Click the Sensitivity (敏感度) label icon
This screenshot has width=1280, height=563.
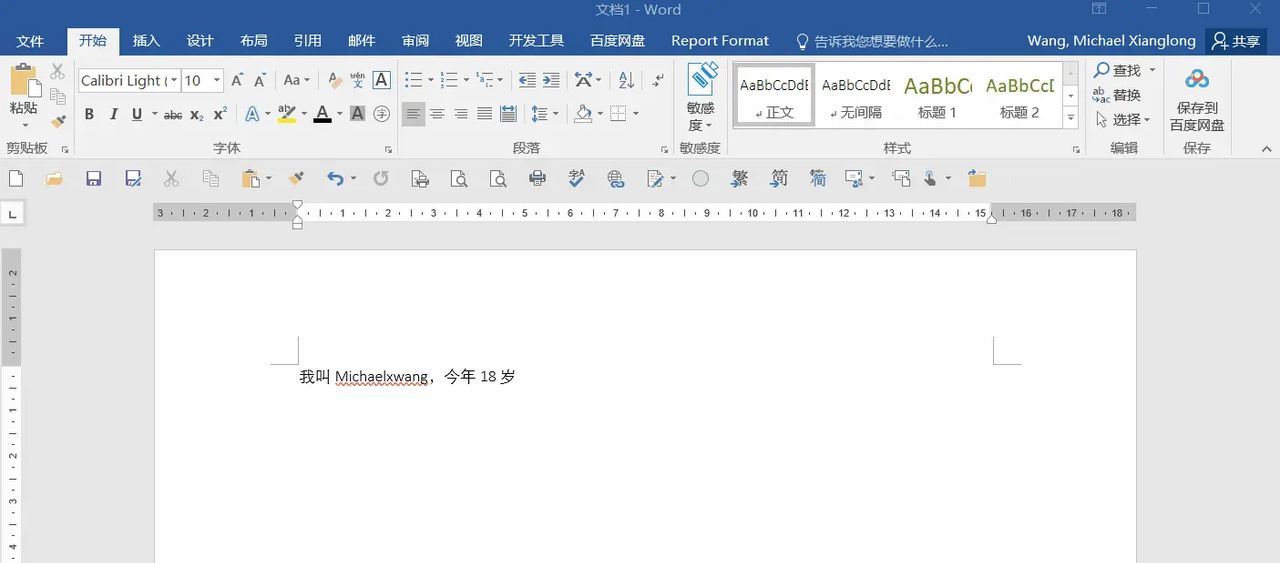tap(701, 97)
